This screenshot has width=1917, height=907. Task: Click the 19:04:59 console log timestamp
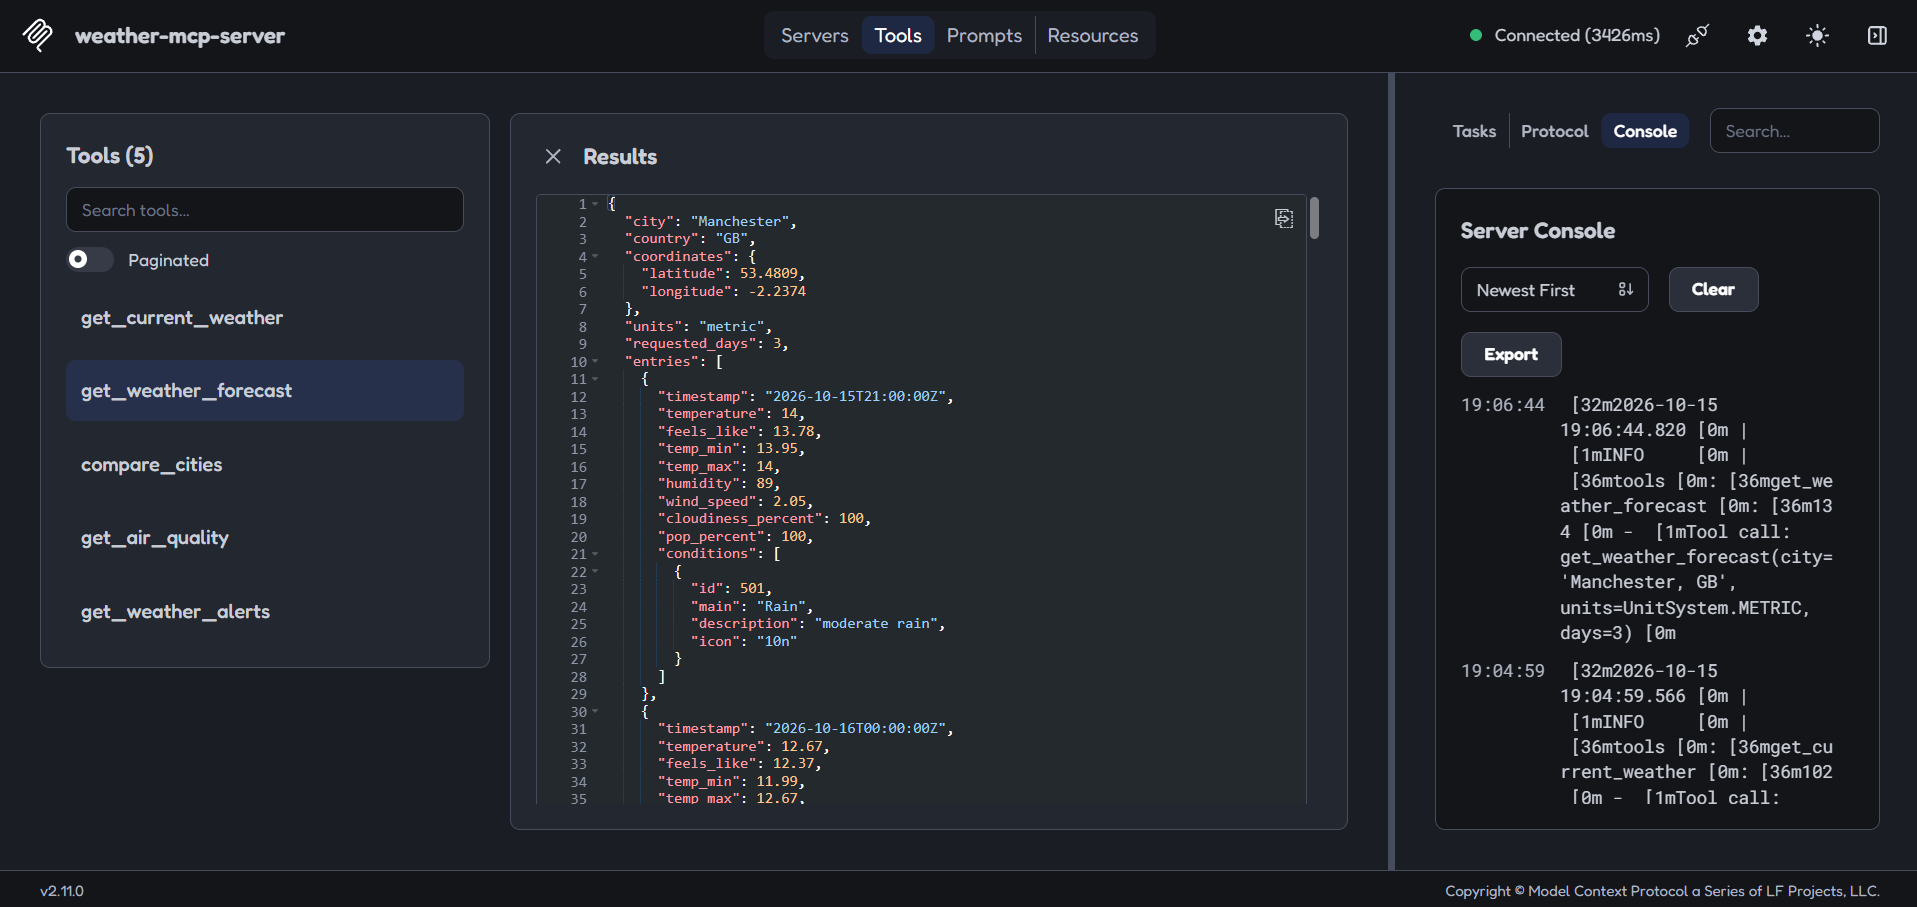(1503, 671)
